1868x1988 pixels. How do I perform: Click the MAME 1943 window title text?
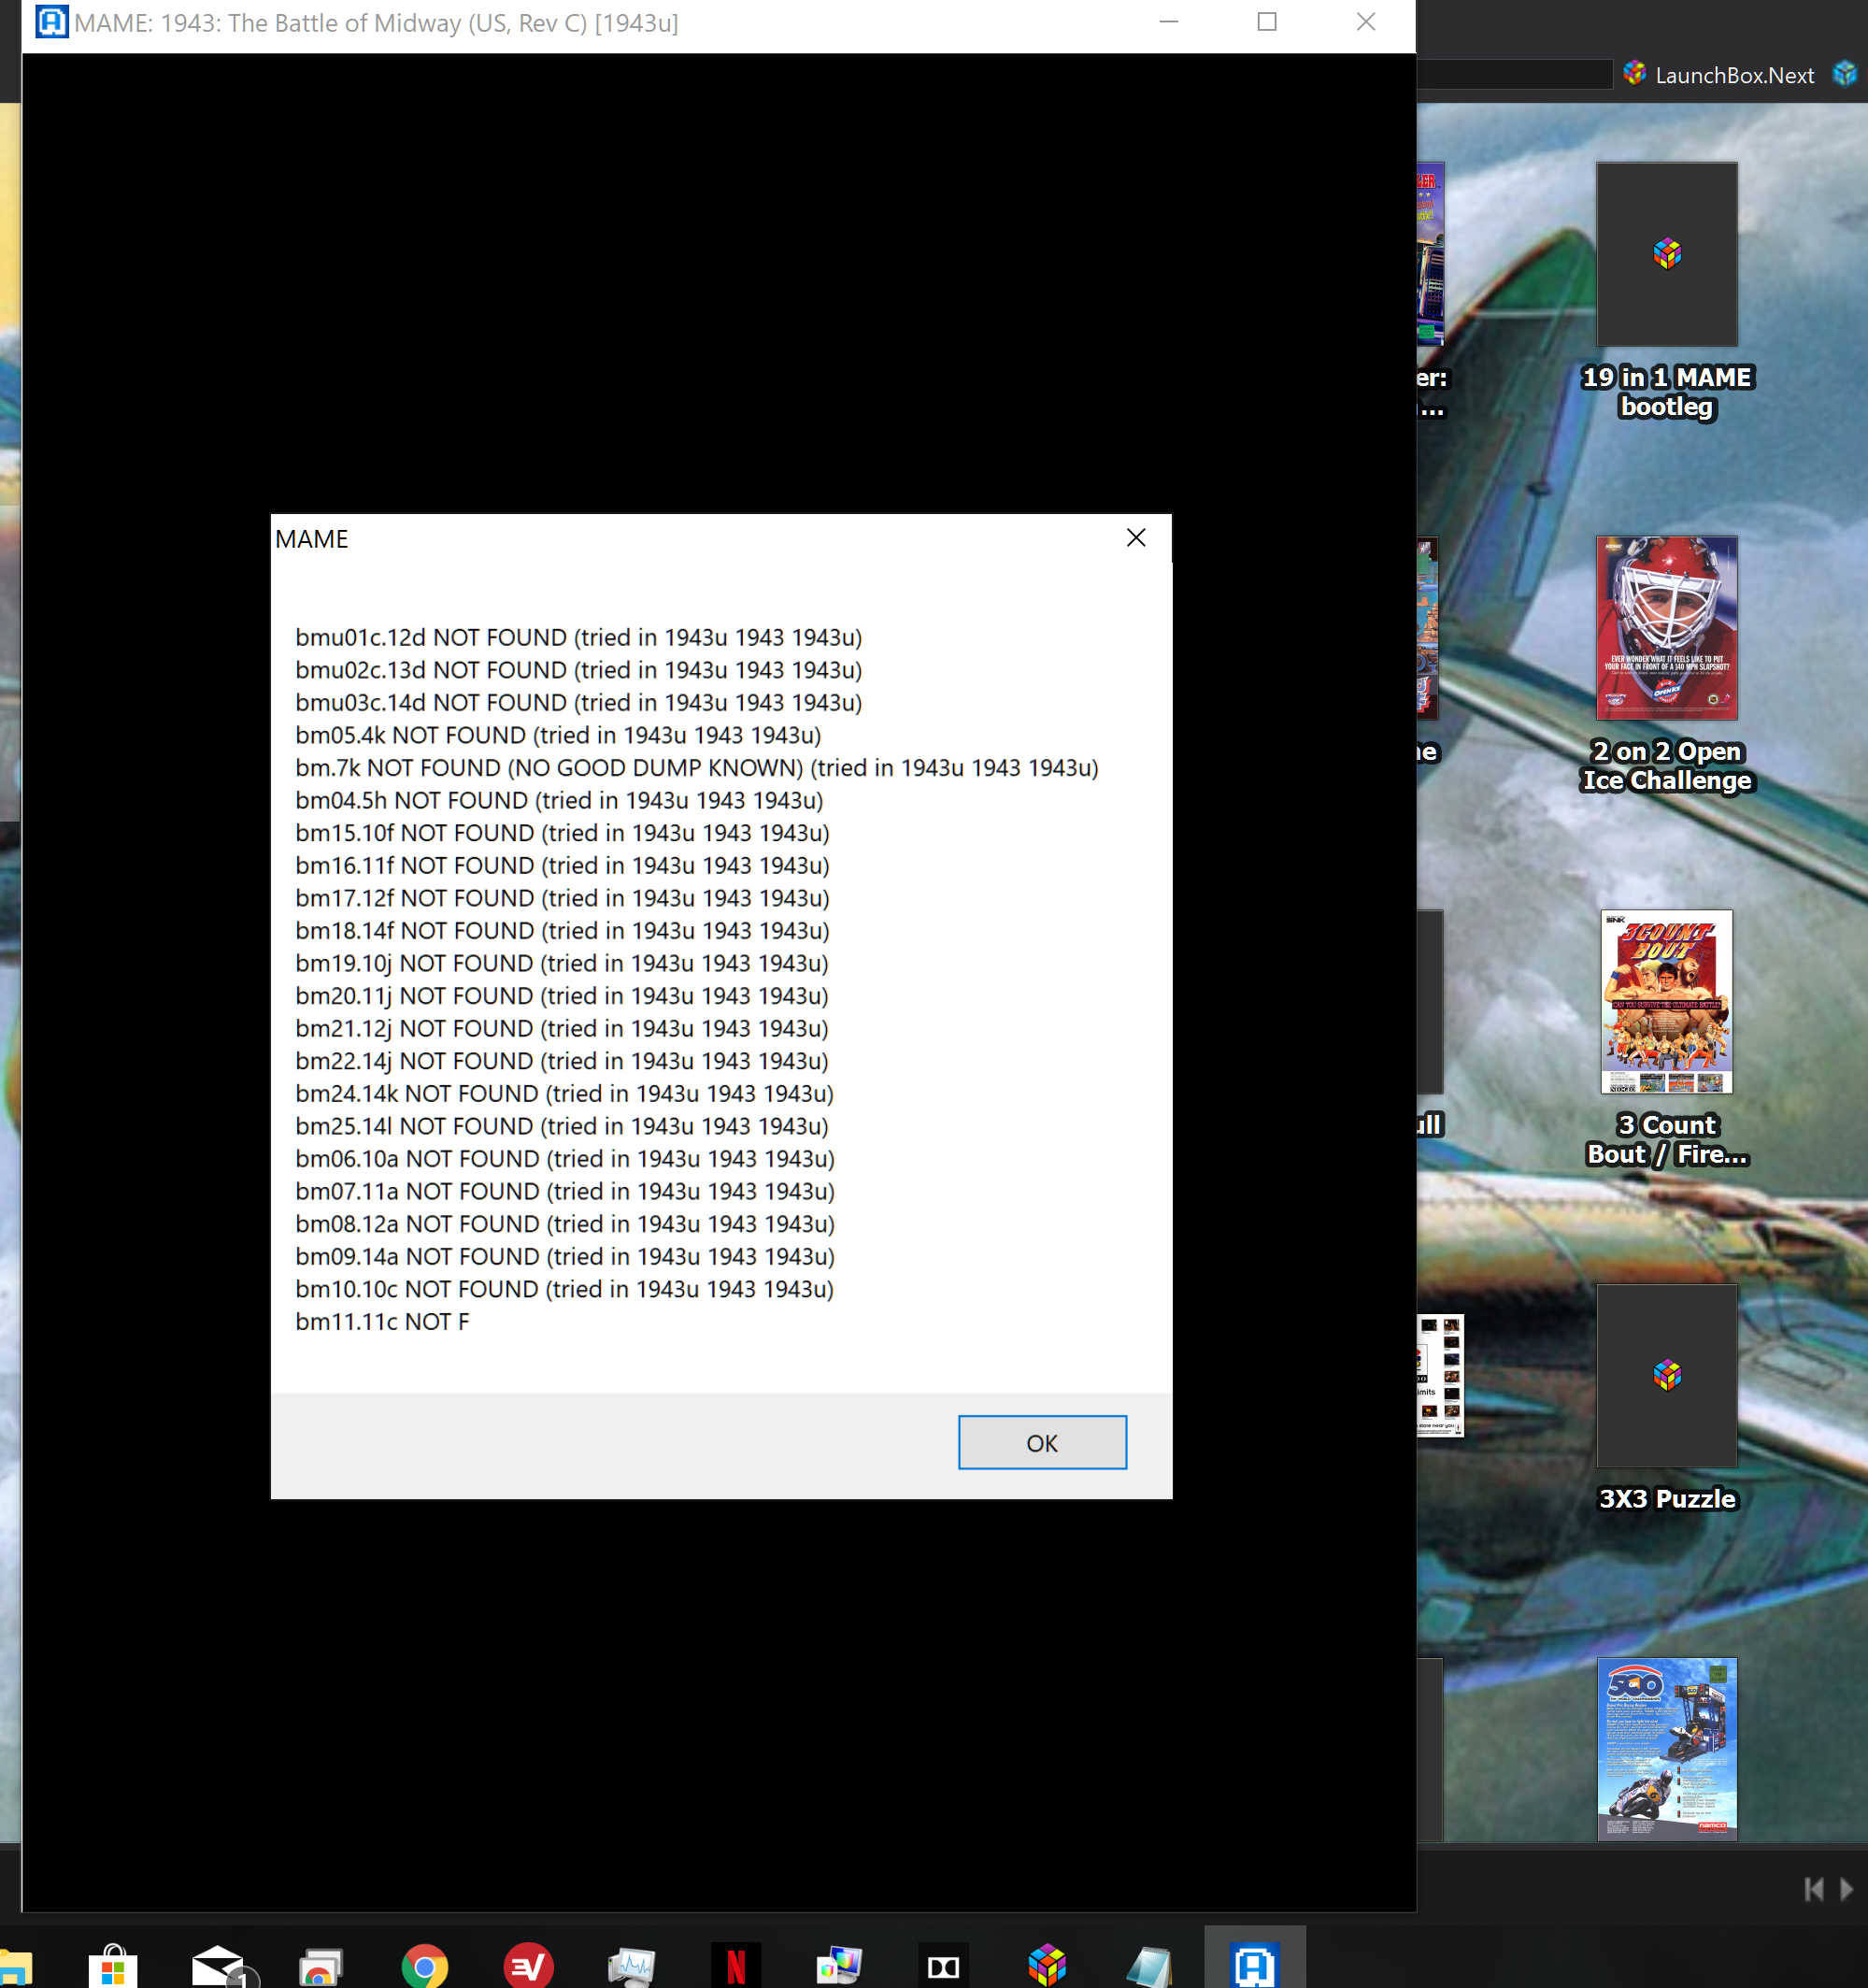click(377, 23)
